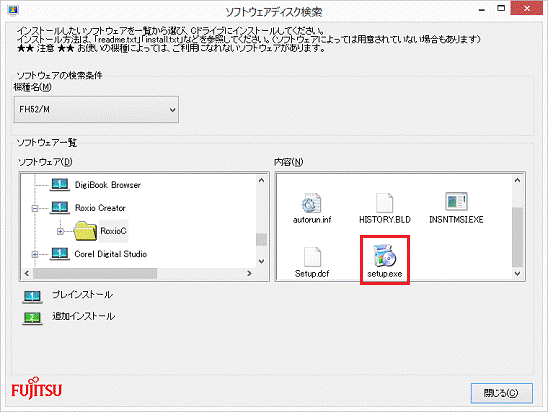Screen dimensions: 548x412
Task: Collapse the Roxio Creator tree node
Action: tap(35, 208)
